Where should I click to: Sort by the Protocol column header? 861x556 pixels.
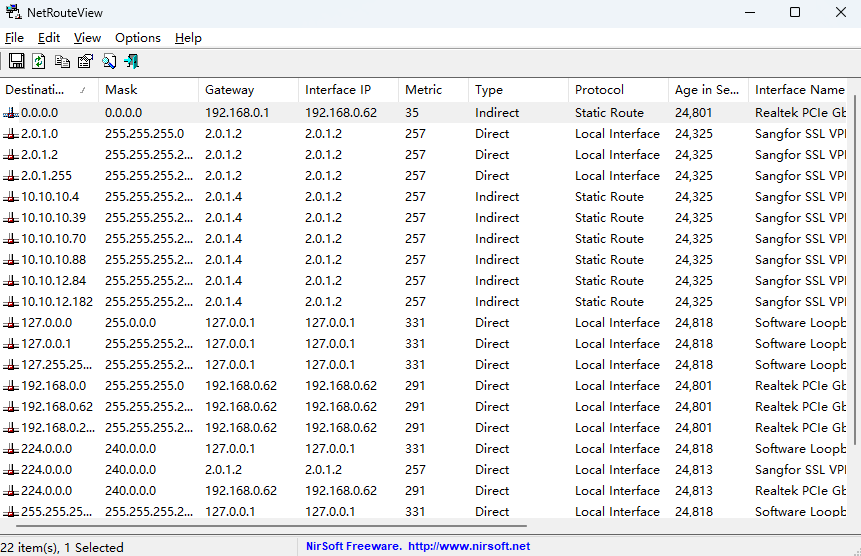(599, 90)
